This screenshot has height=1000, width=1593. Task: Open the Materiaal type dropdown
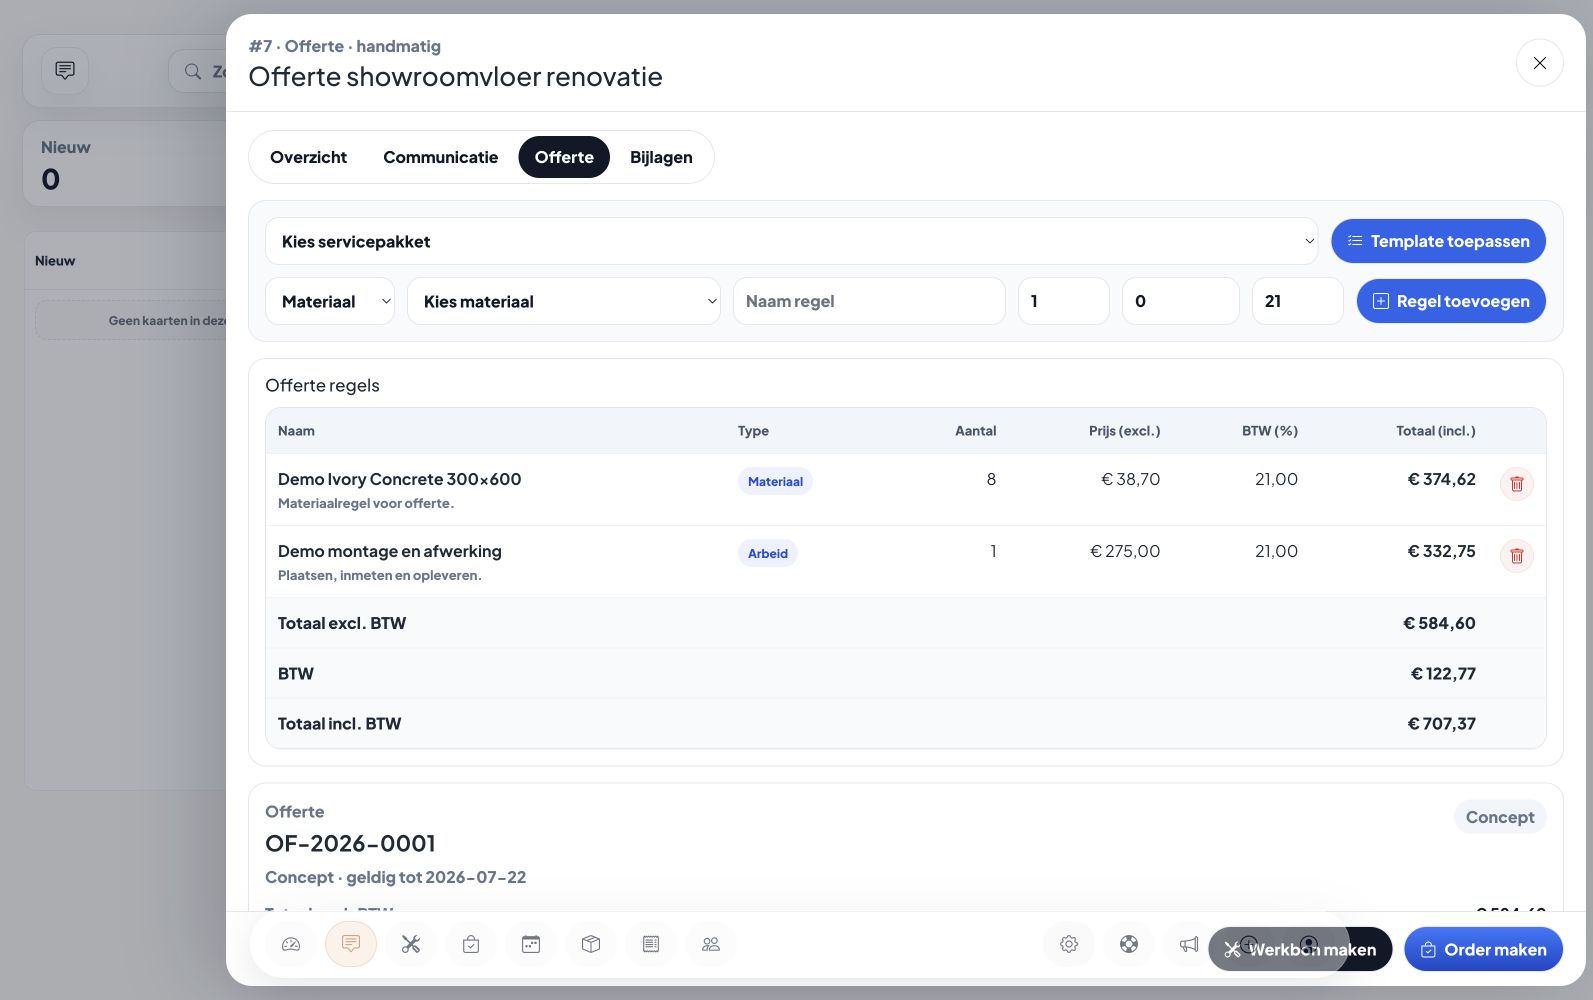pos(330,301)
